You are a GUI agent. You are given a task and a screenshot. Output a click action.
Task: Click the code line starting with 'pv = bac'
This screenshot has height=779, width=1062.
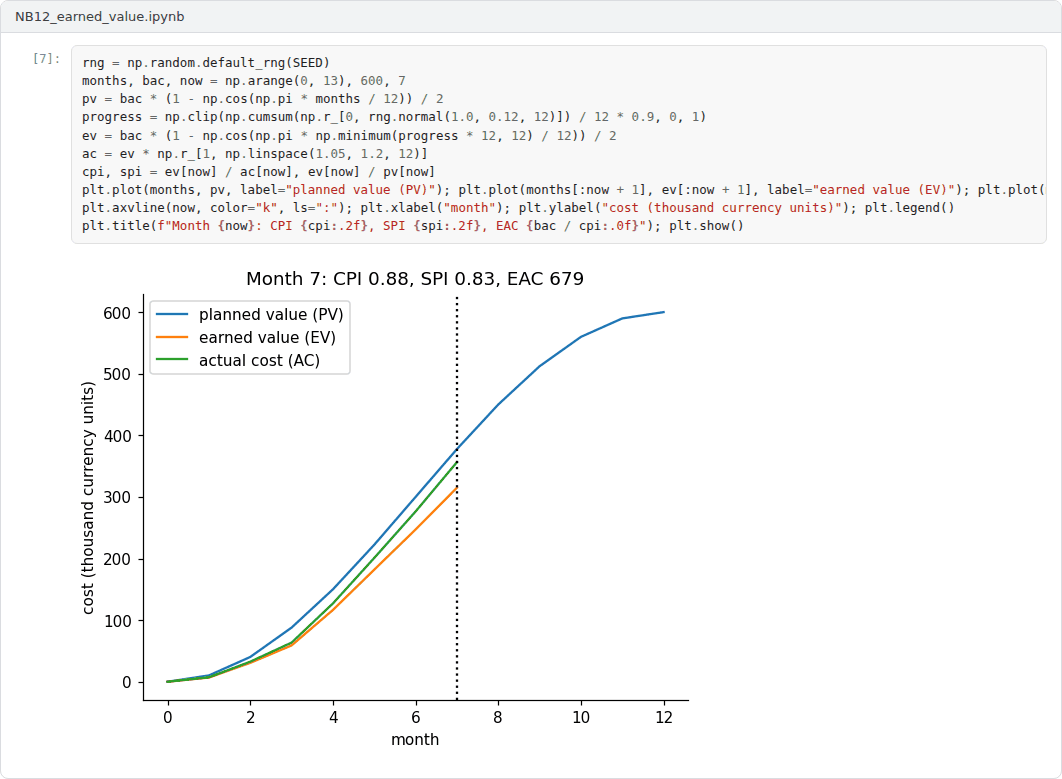click(263, 99)
